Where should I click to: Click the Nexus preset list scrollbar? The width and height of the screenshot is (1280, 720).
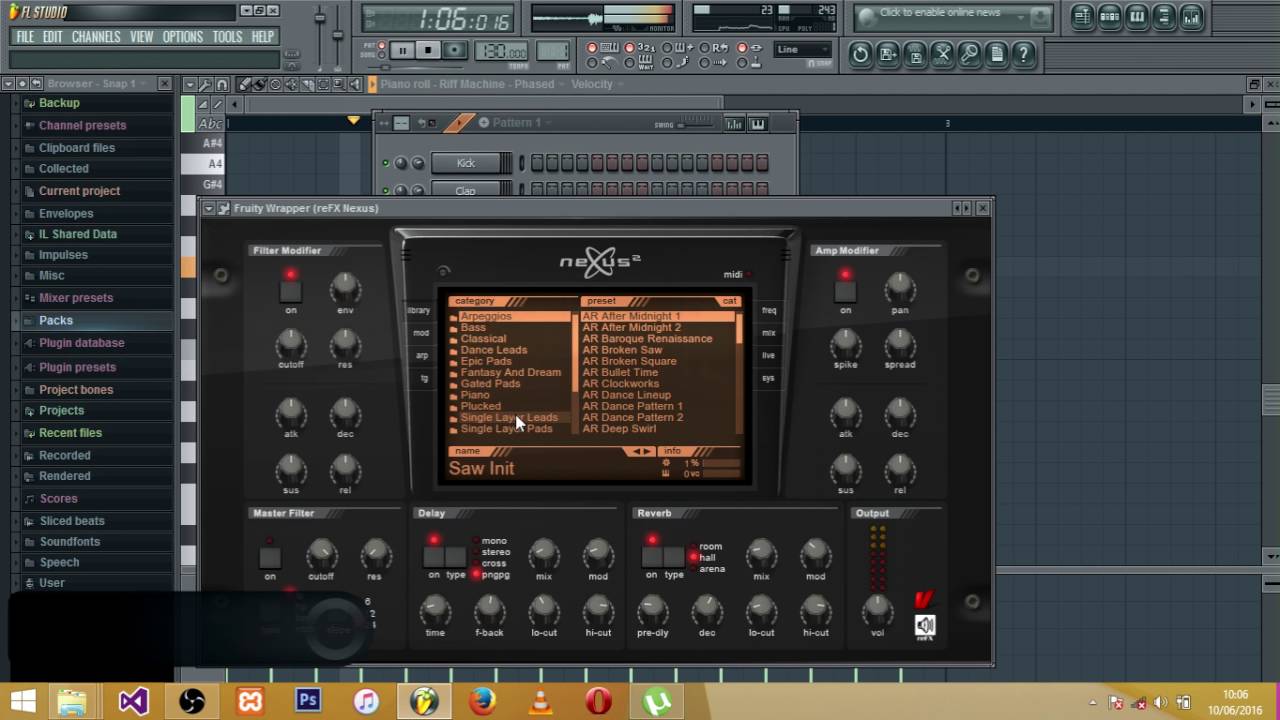pos(740,373)
